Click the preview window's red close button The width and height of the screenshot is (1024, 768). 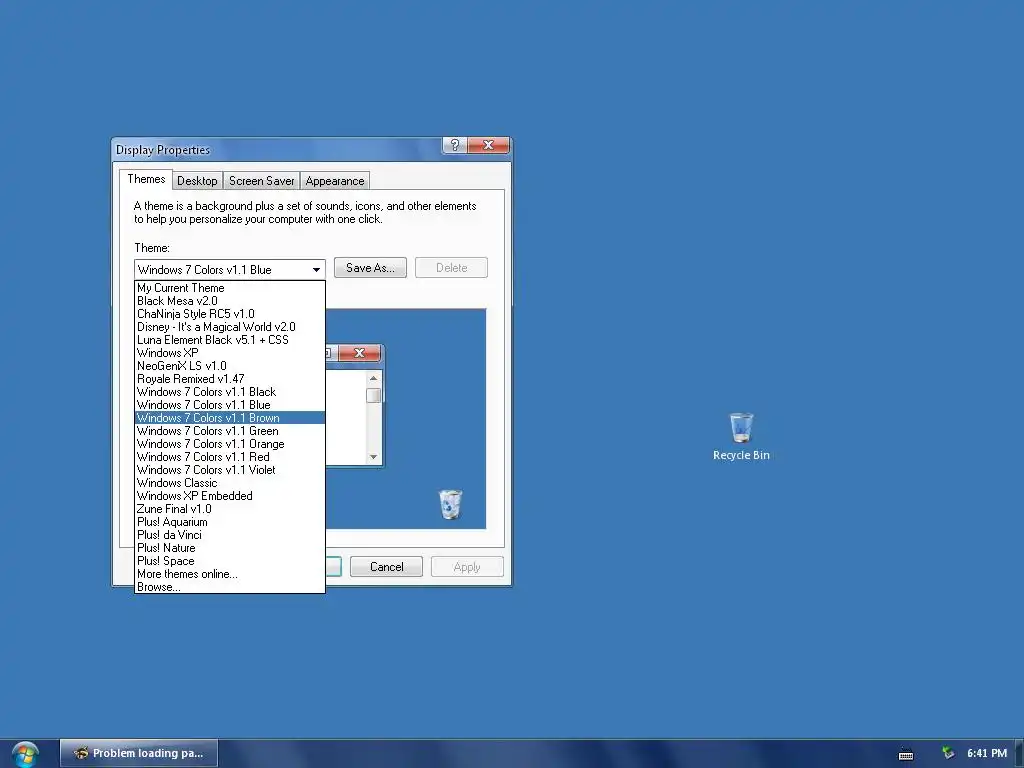[359, 353]
